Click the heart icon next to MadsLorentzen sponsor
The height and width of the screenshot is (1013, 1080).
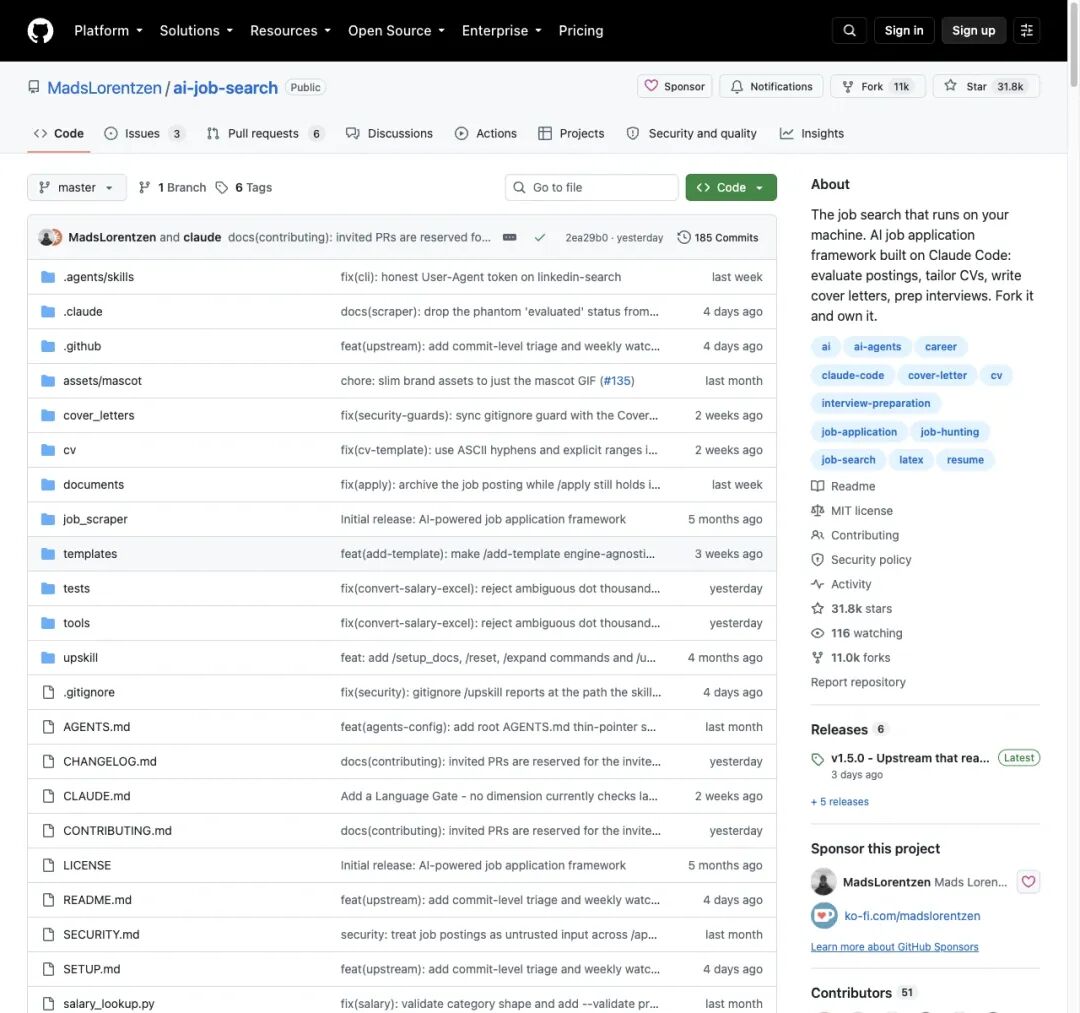pos(1028,881)
